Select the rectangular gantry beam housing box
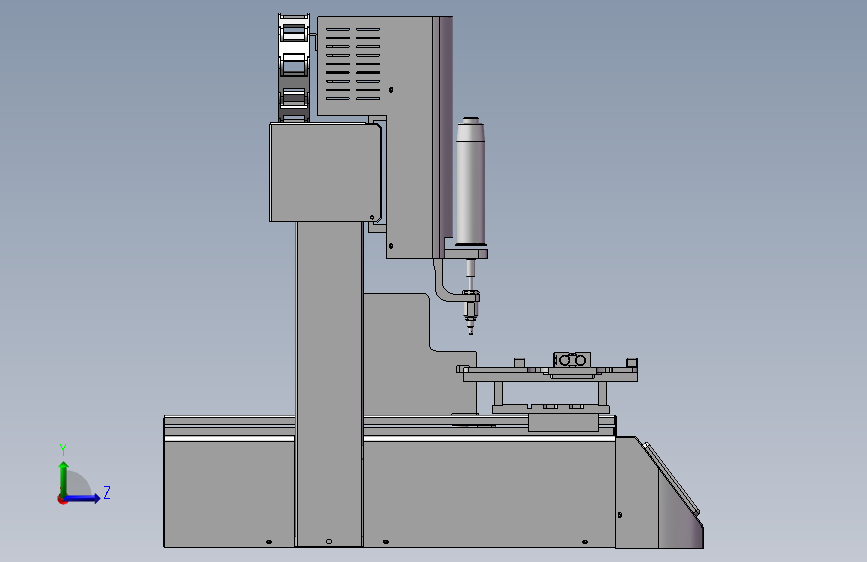This screenshot has height=562, width=867. (325, 173)
